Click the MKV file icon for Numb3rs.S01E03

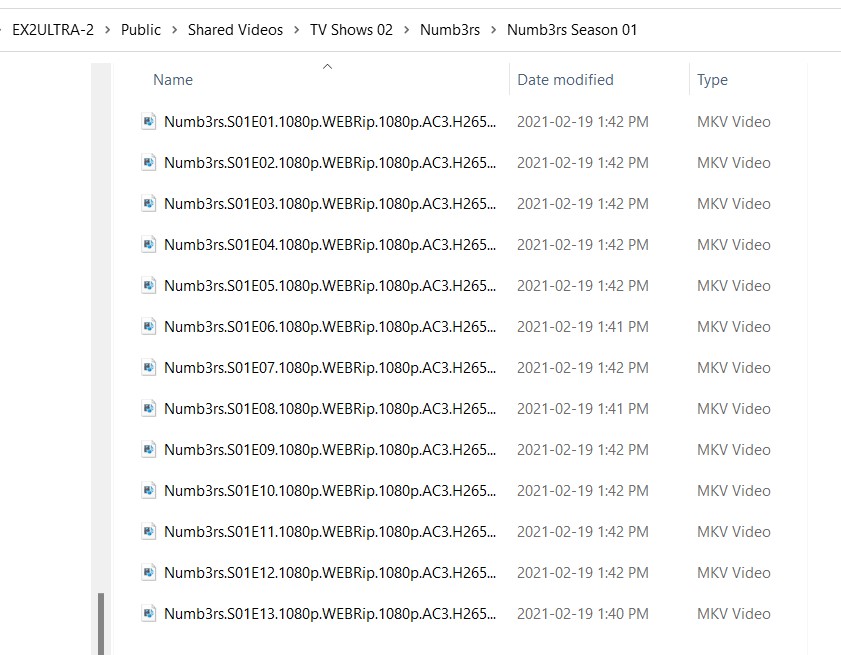[x=149, y=204]
